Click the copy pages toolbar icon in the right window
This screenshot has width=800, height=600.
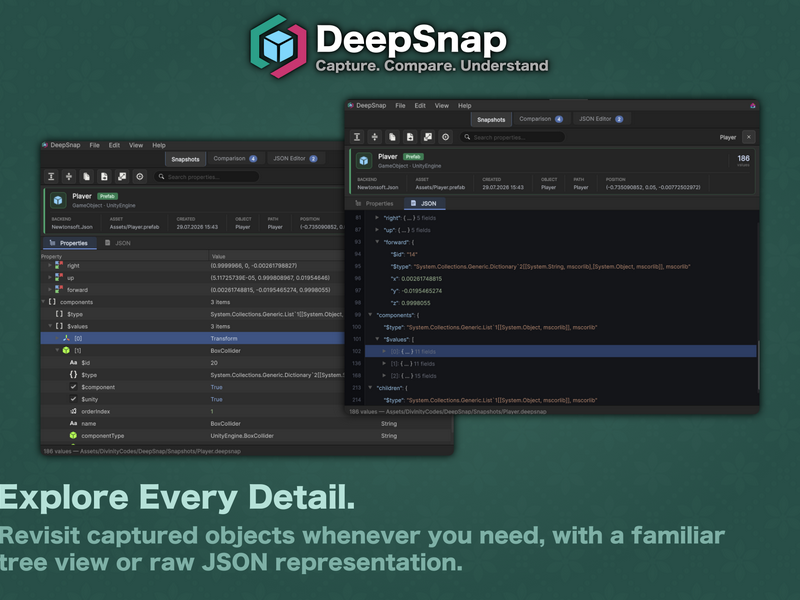pyautogui.click(x=392, y=137)
